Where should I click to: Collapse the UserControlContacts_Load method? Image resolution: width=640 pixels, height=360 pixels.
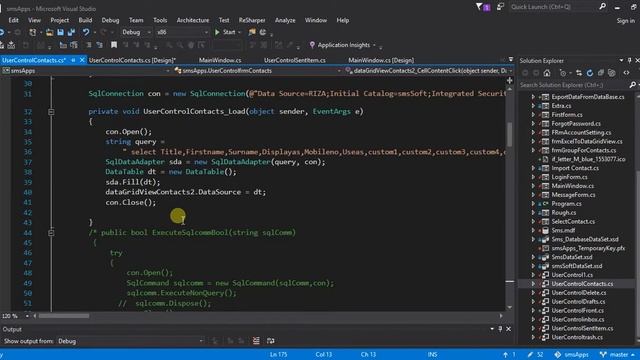pos(51,111)
